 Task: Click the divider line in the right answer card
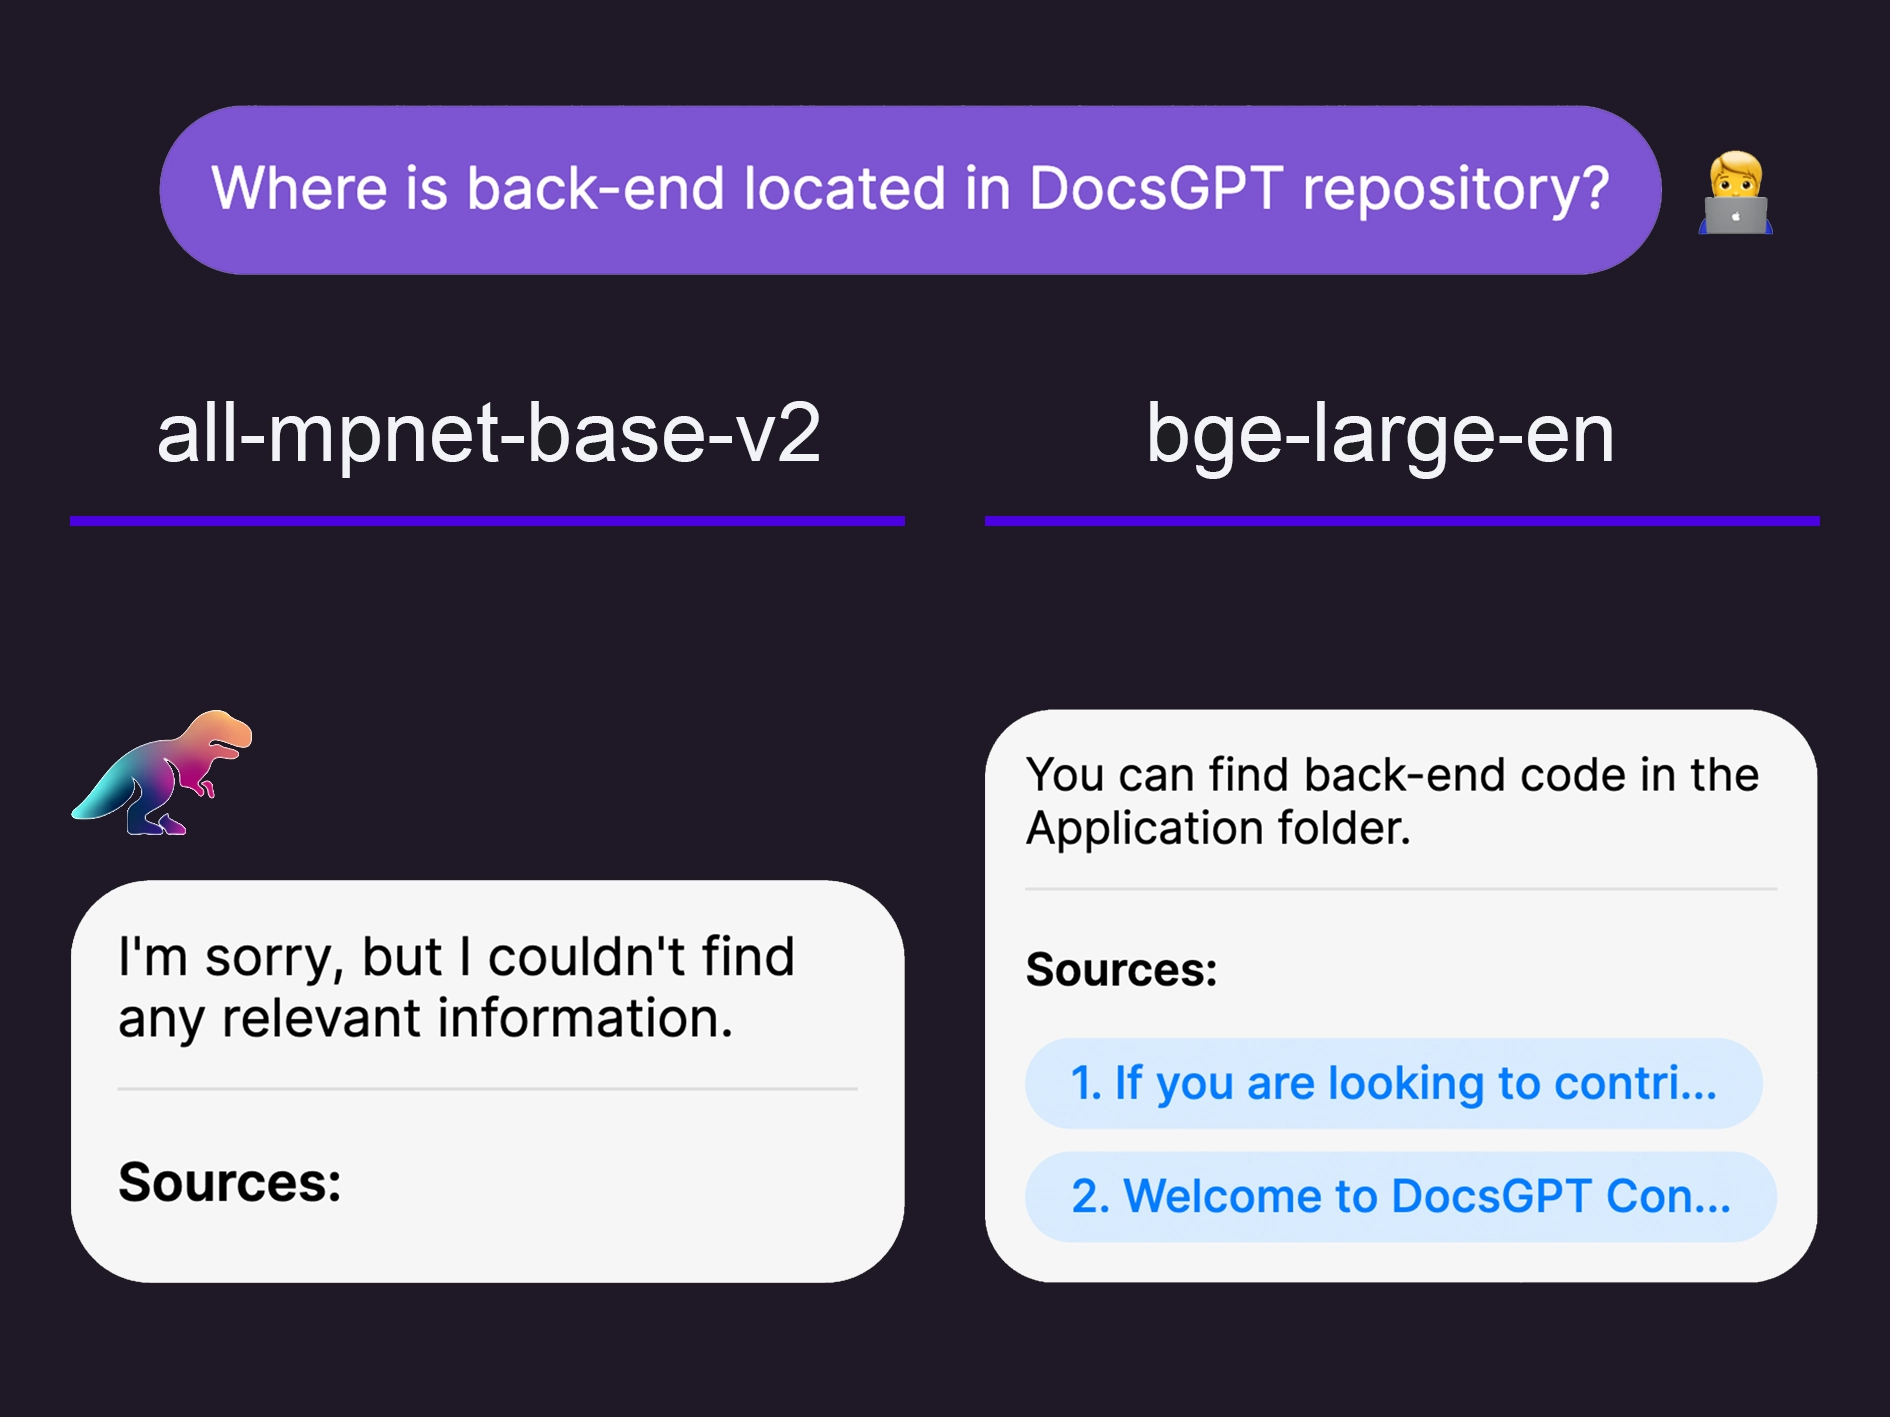(1401, 888)
